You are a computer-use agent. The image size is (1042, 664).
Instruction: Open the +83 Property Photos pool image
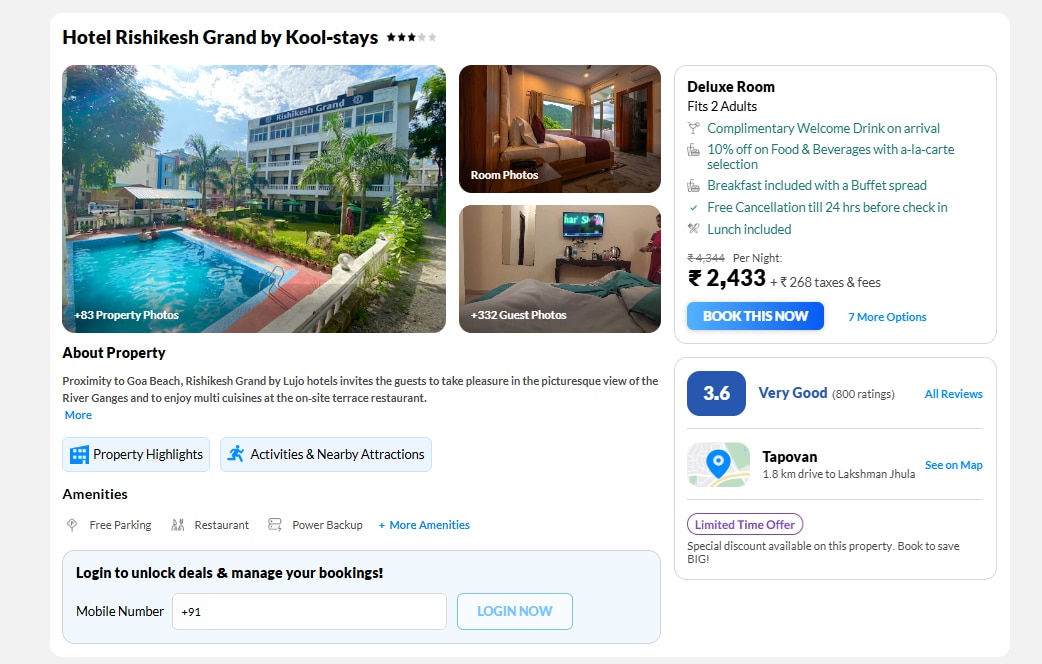254,199
